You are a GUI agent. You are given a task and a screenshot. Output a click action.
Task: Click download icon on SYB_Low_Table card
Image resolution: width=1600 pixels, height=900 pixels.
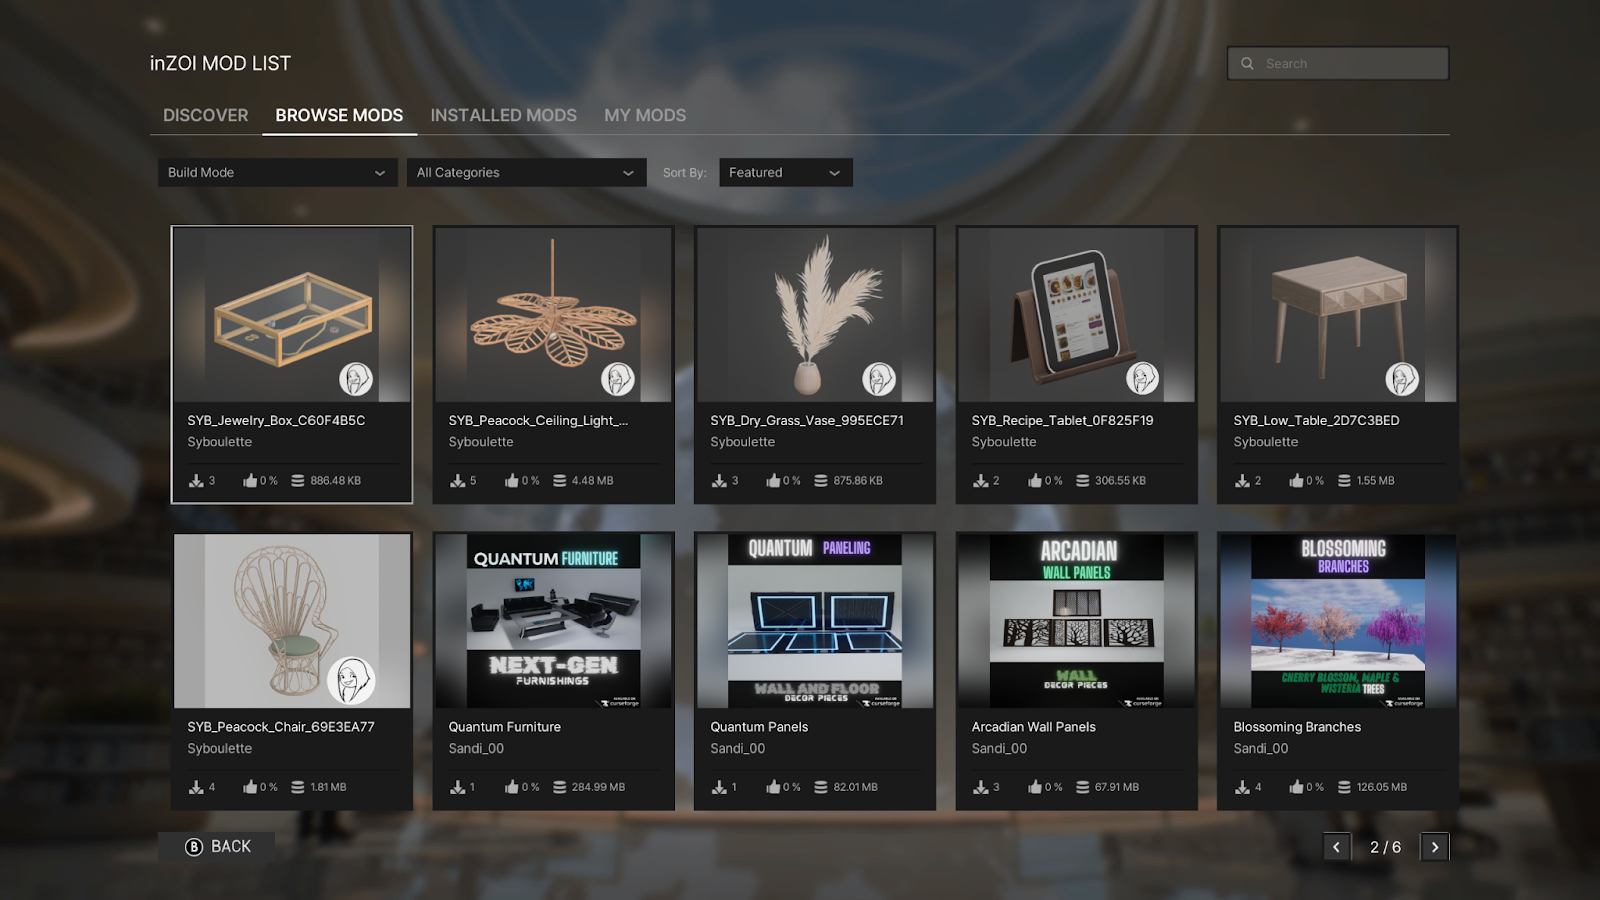tap(1242, 481)
